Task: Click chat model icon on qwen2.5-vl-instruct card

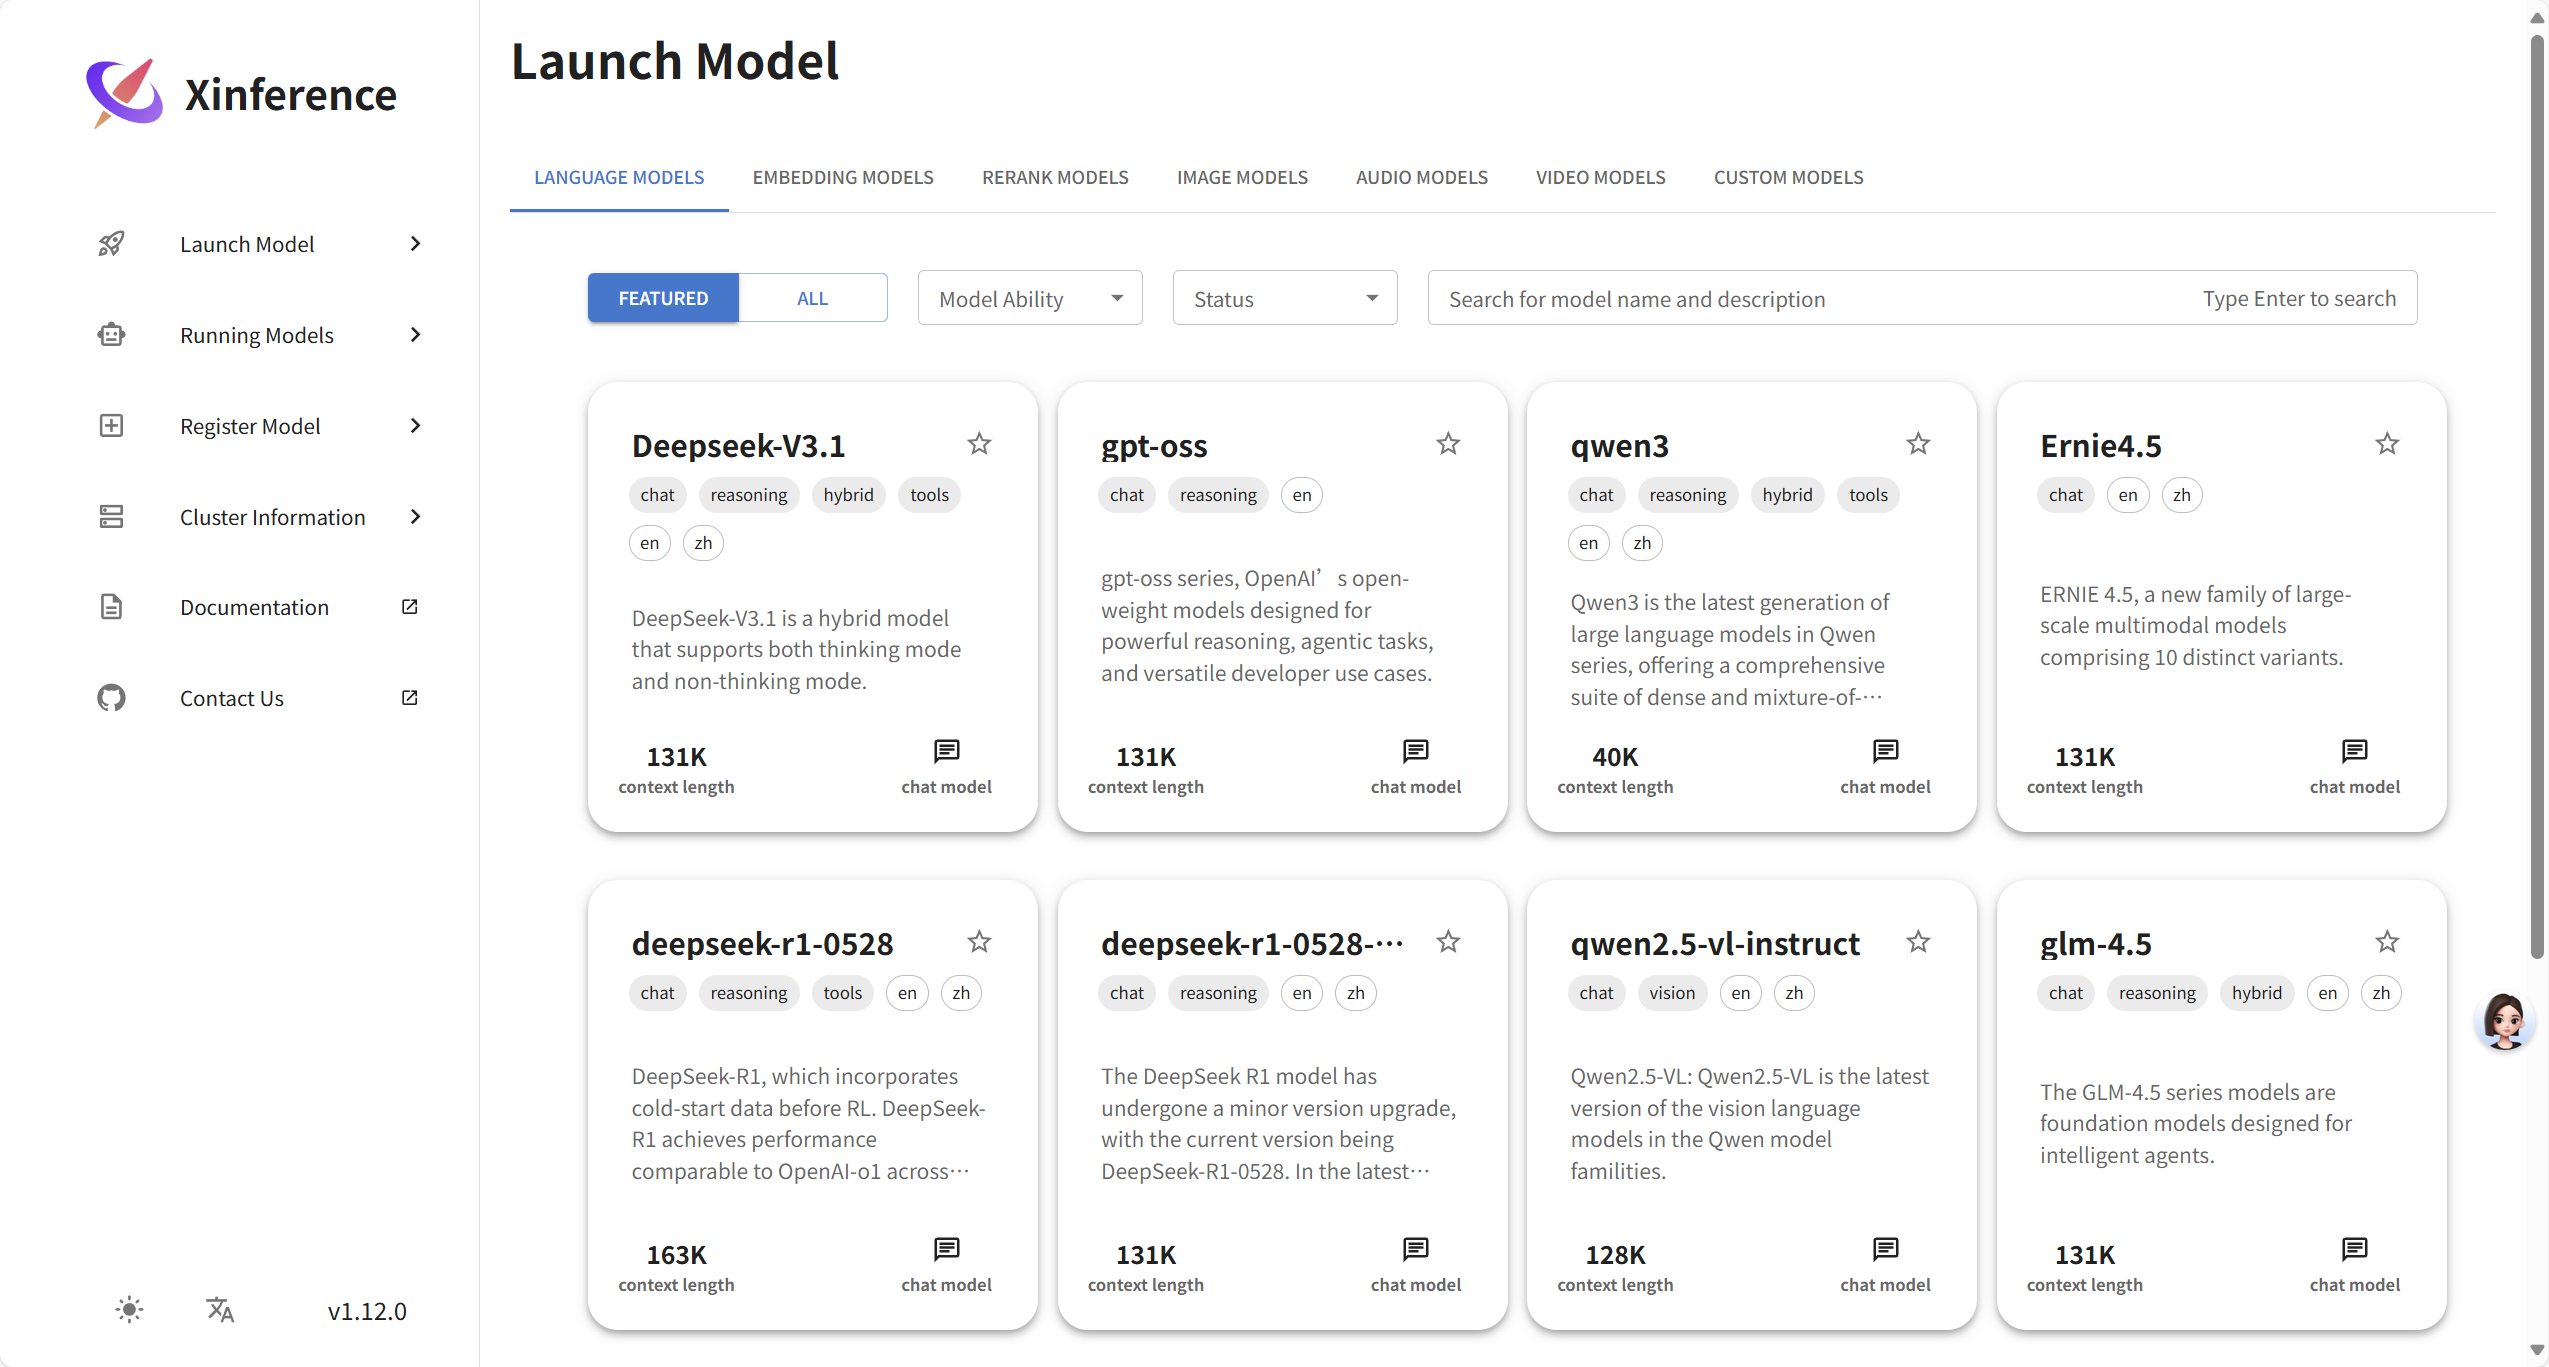Action: point(1885,1249)
